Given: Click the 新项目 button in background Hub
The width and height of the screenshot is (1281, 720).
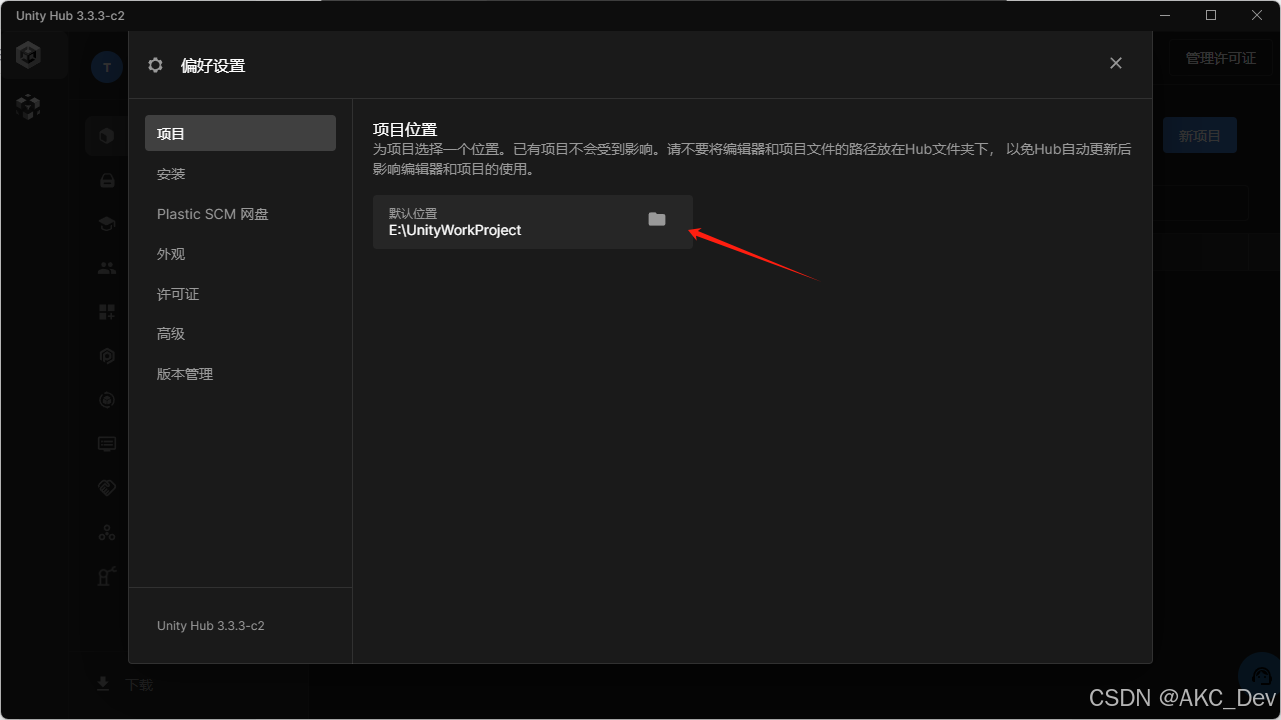Looking at the screenshot, I should tap(1200, 136).
